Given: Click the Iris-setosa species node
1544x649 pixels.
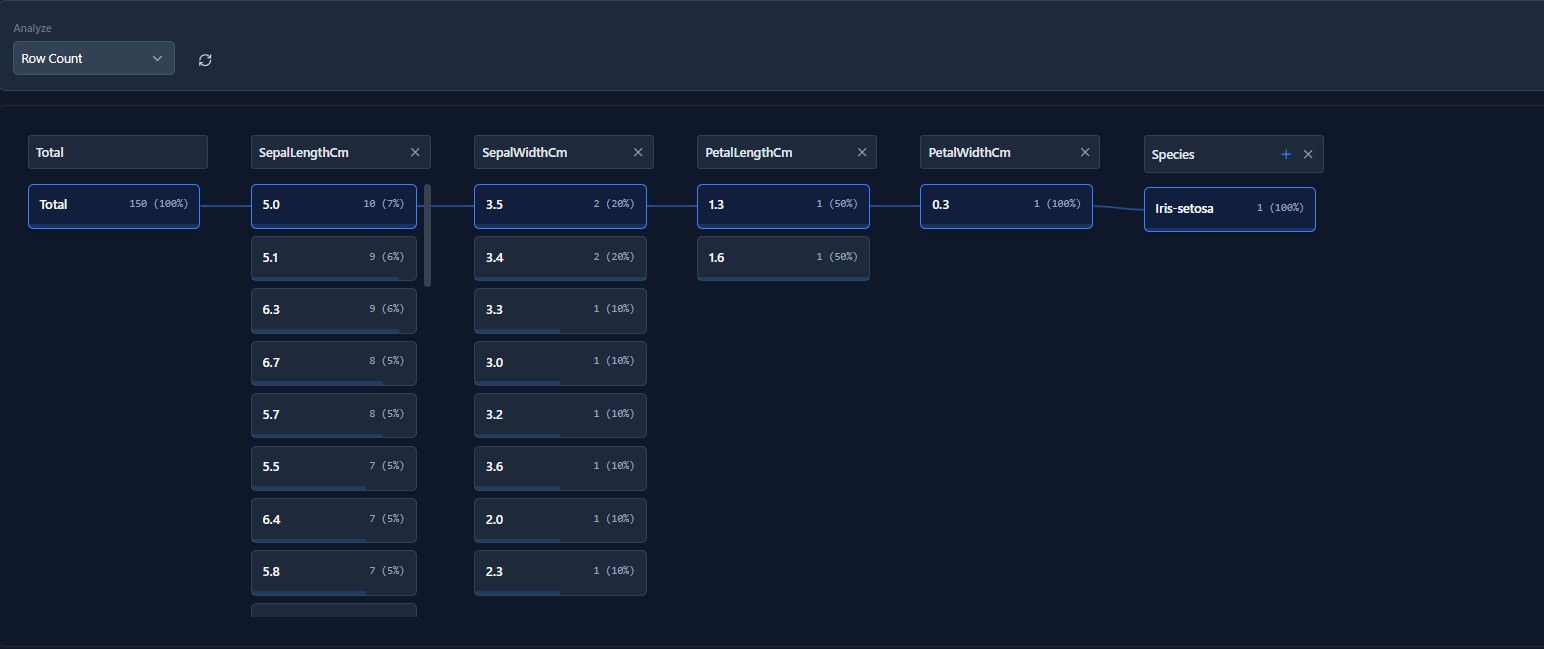Looking at the screenshot, I should tap(1229, 209).
